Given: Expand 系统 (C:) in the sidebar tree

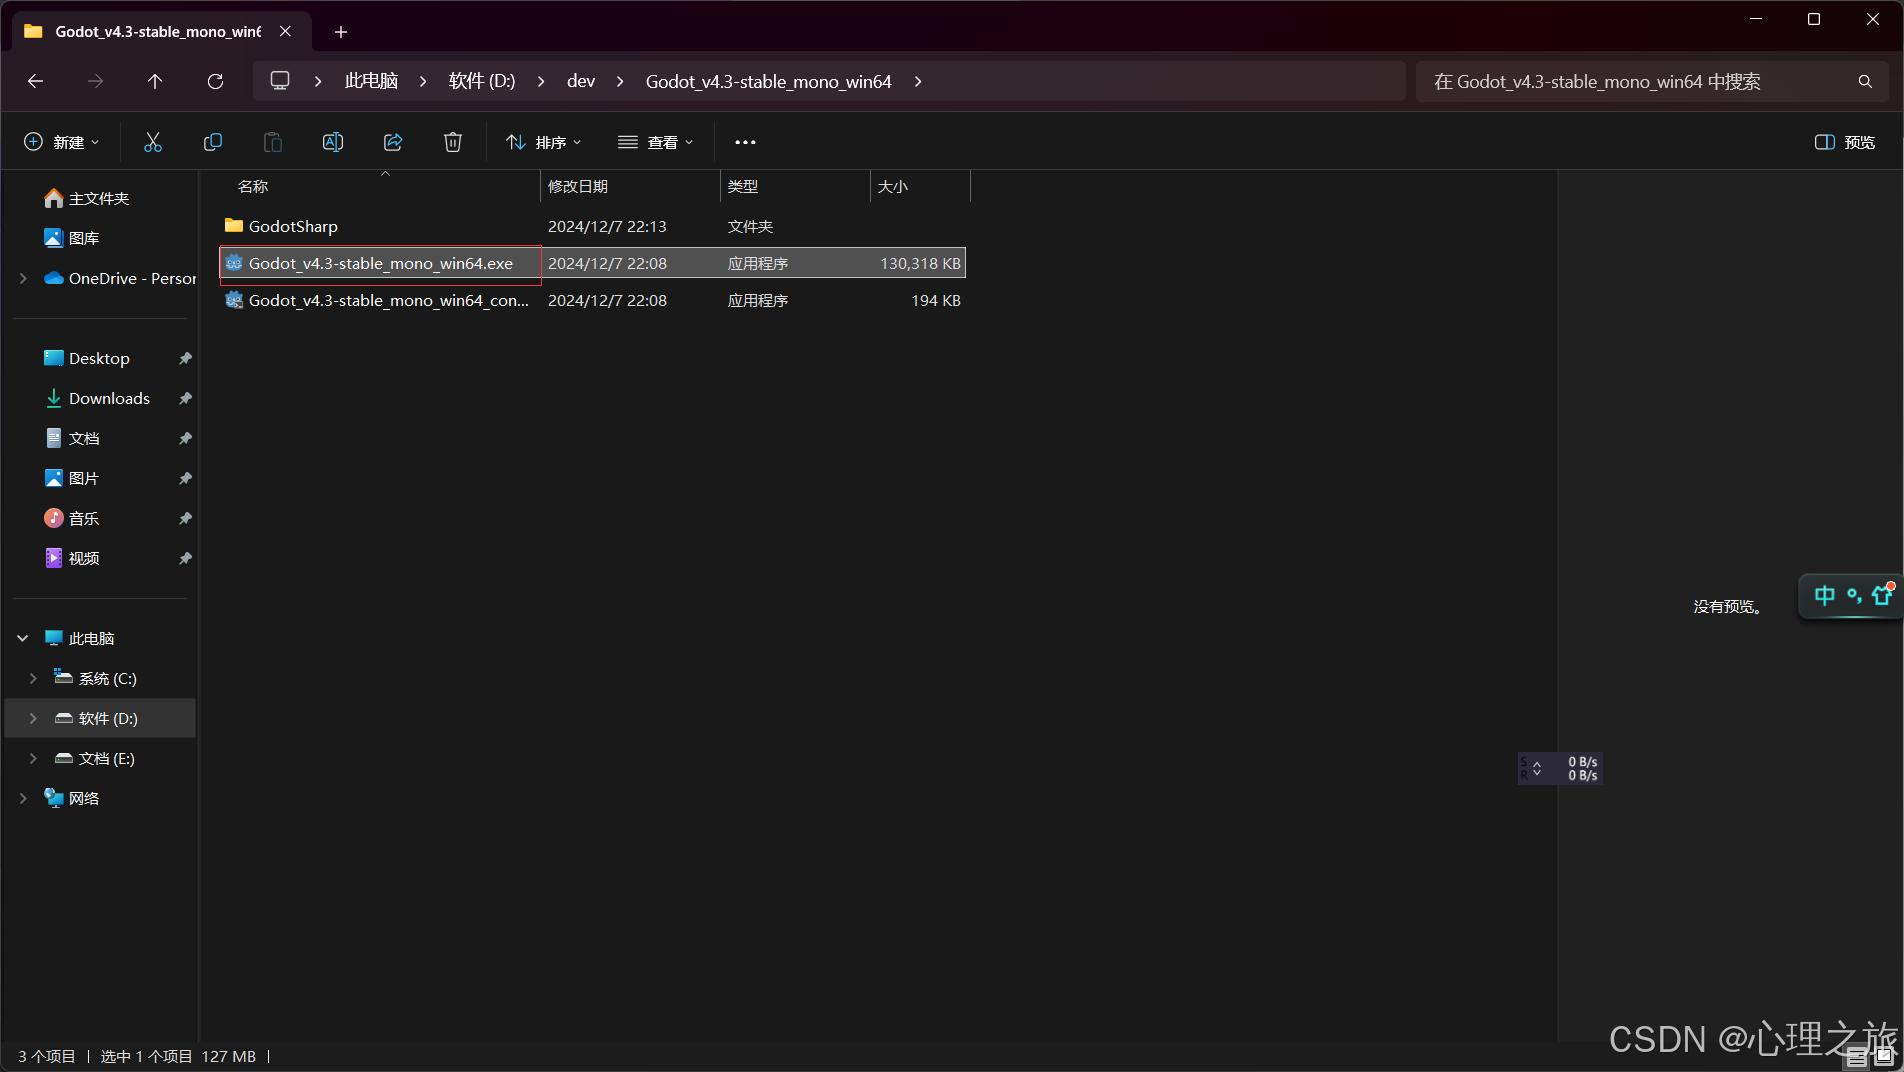Looking at the screenshot, I should (x=33, y=678).
